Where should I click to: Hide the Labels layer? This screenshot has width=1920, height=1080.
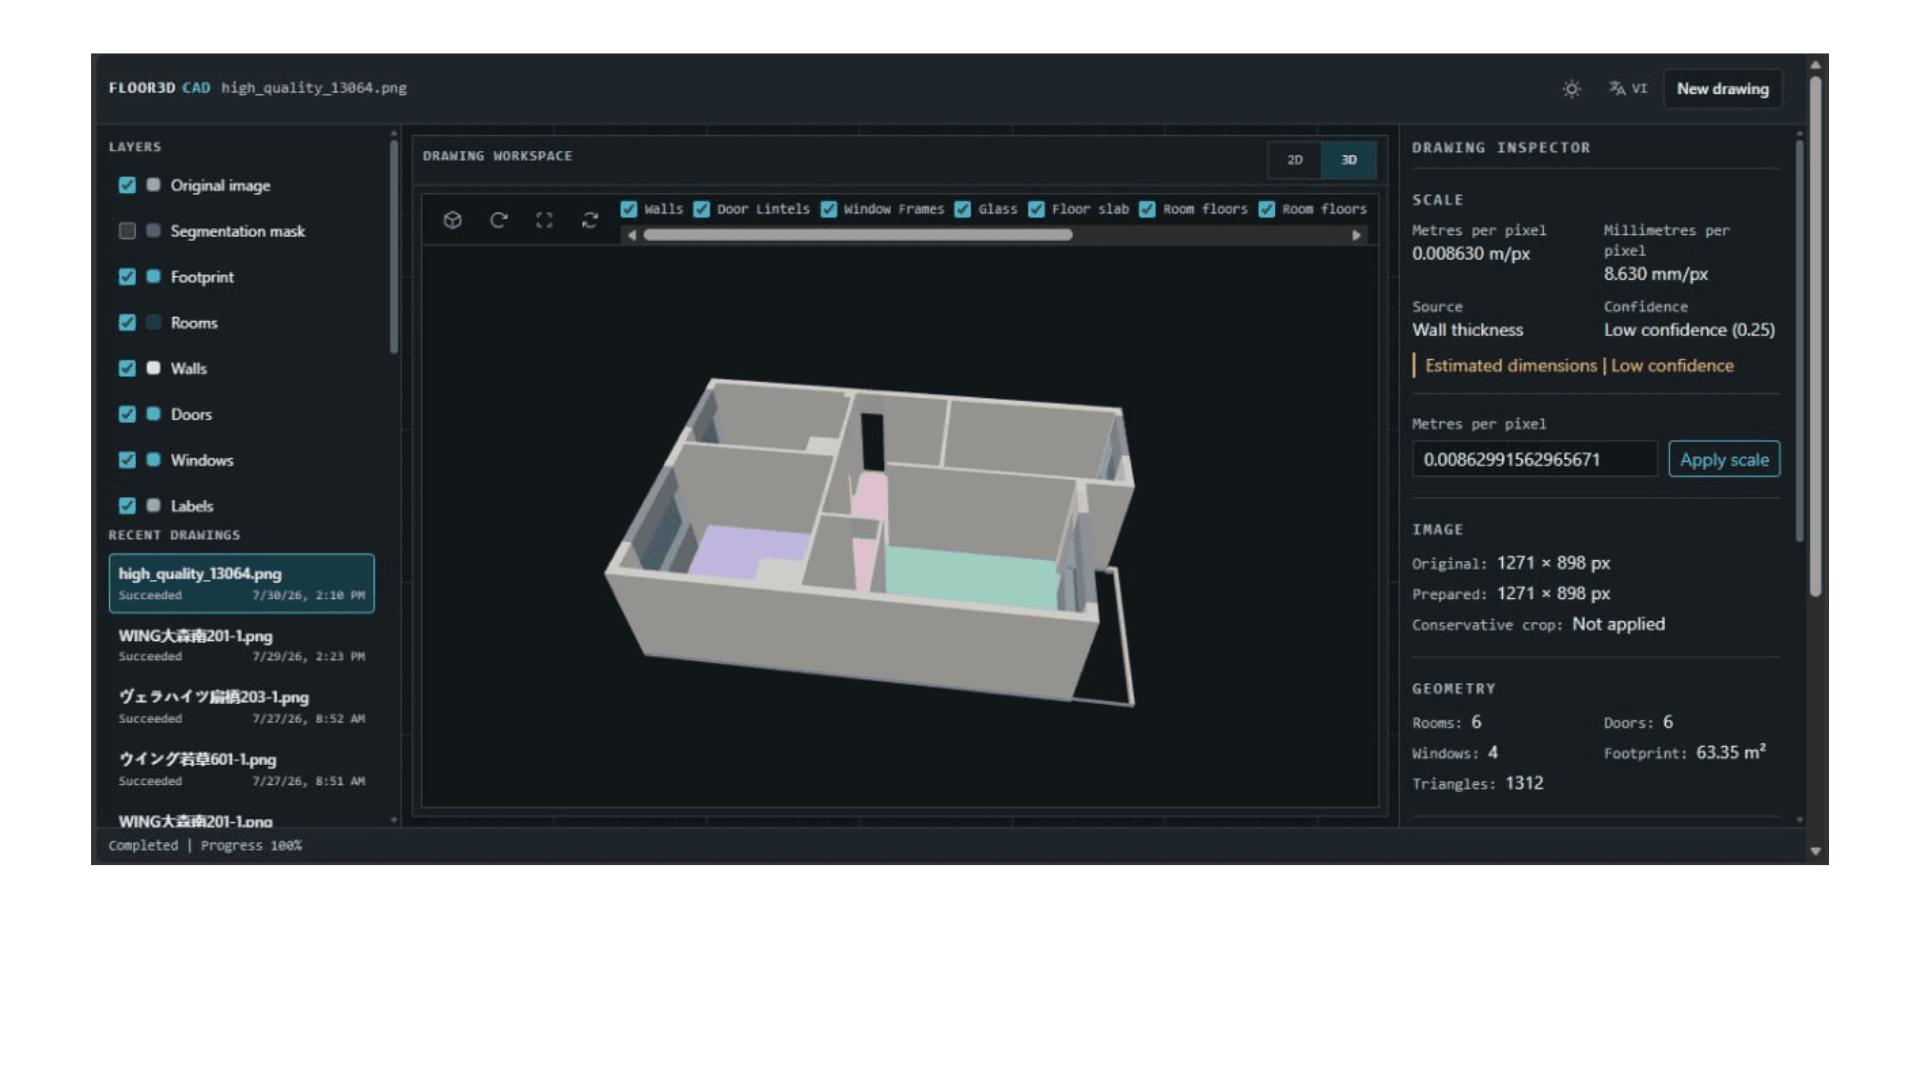tap(127, 505)
